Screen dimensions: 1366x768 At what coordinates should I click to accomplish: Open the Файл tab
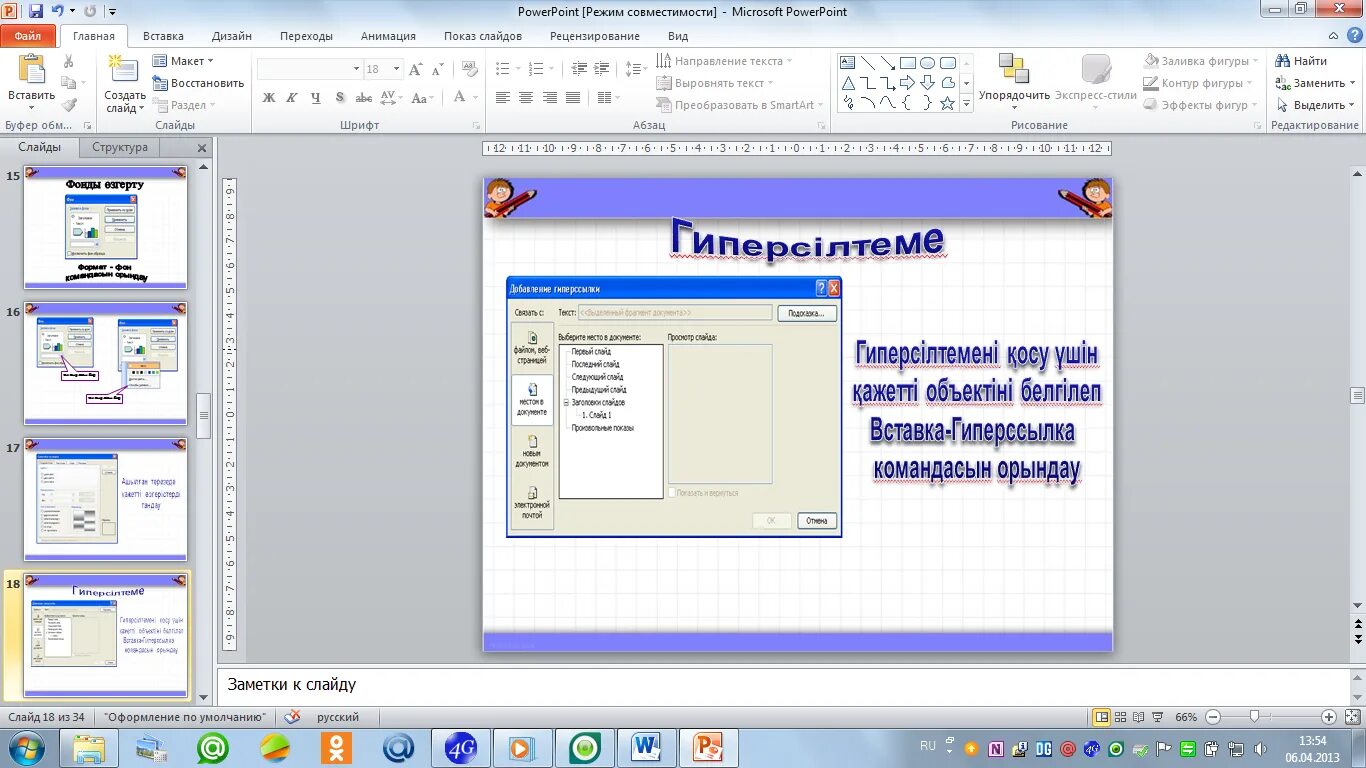tap(28, 36)
